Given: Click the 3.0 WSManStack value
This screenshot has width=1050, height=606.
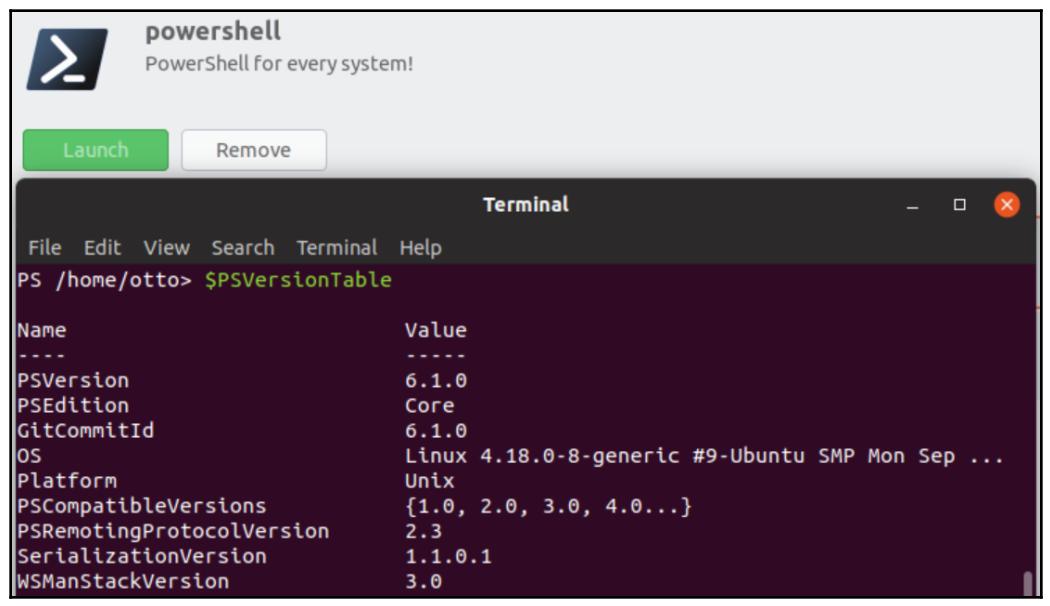Looking at the screenshot, I should [x=423, y=581].
